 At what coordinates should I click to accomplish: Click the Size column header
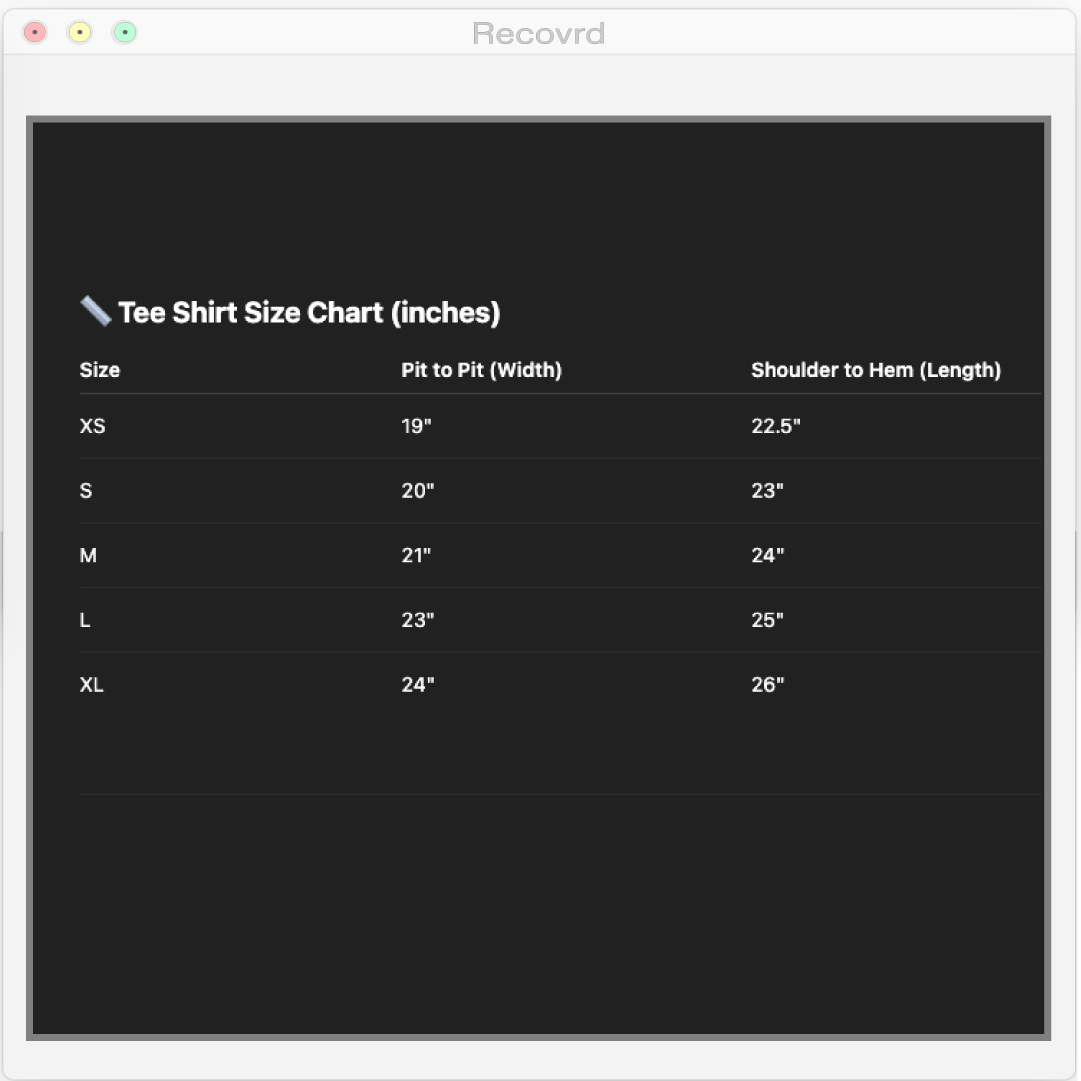[x=100, y=370]
